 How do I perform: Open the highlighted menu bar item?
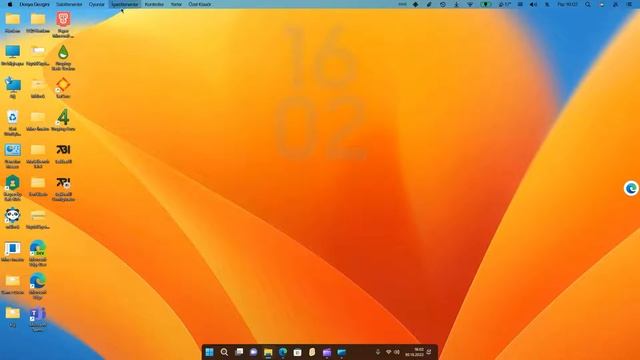click(x=124, y=4)
